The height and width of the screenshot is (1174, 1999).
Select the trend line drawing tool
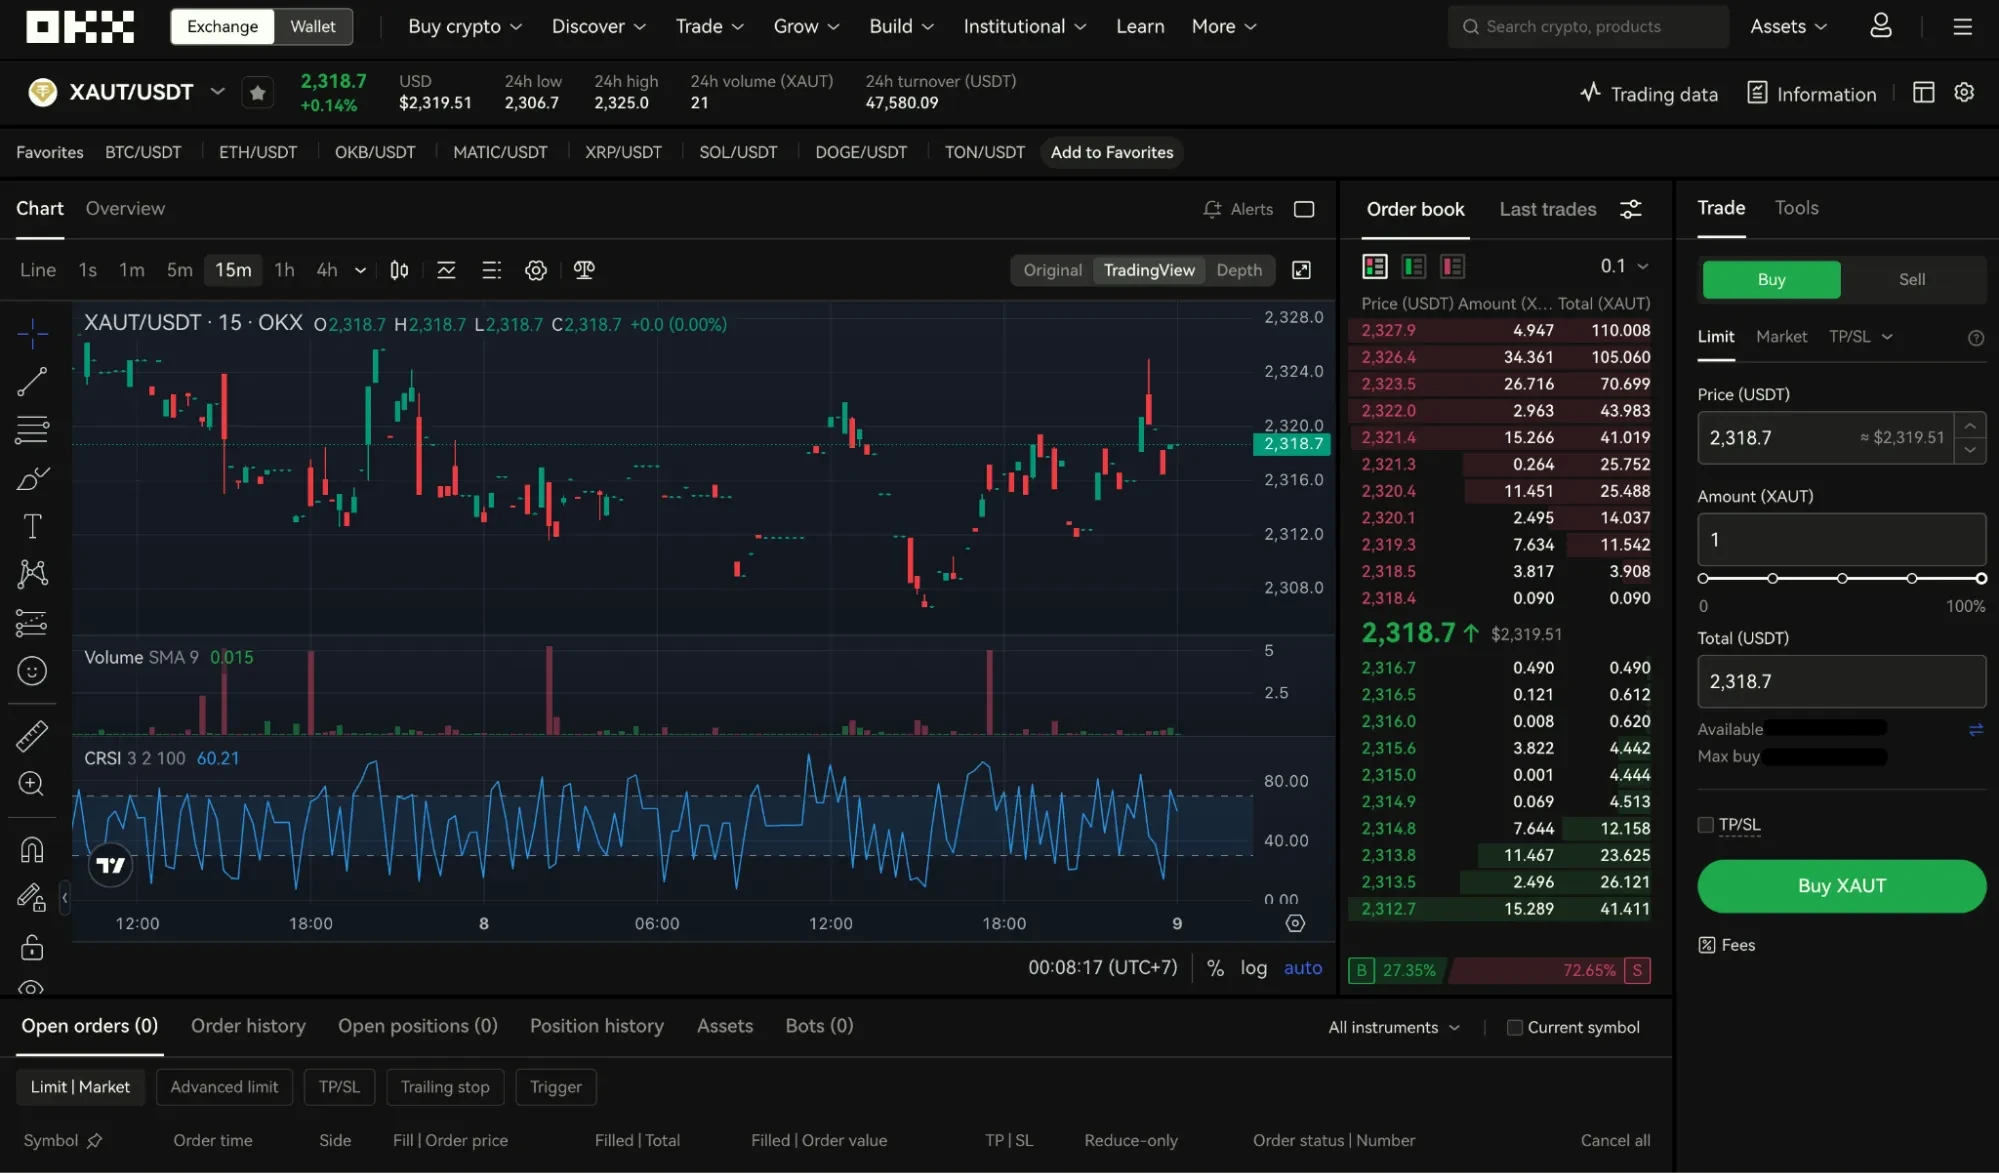pos(32,381)
